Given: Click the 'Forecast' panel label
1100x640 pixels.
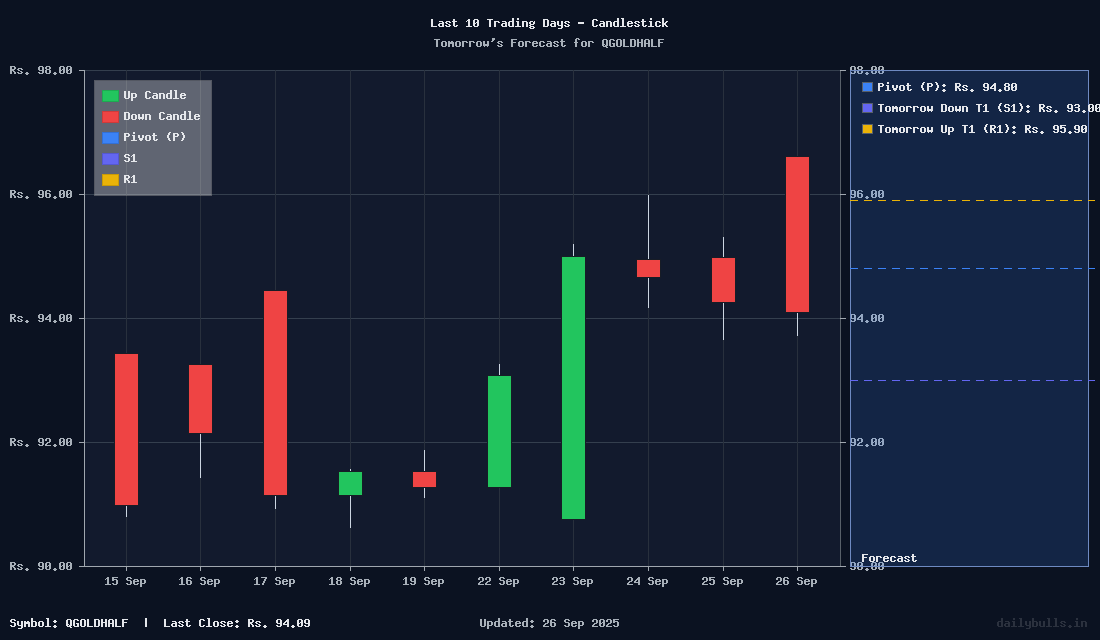Looking at the screenshot, I should click(x=889, y=559).
